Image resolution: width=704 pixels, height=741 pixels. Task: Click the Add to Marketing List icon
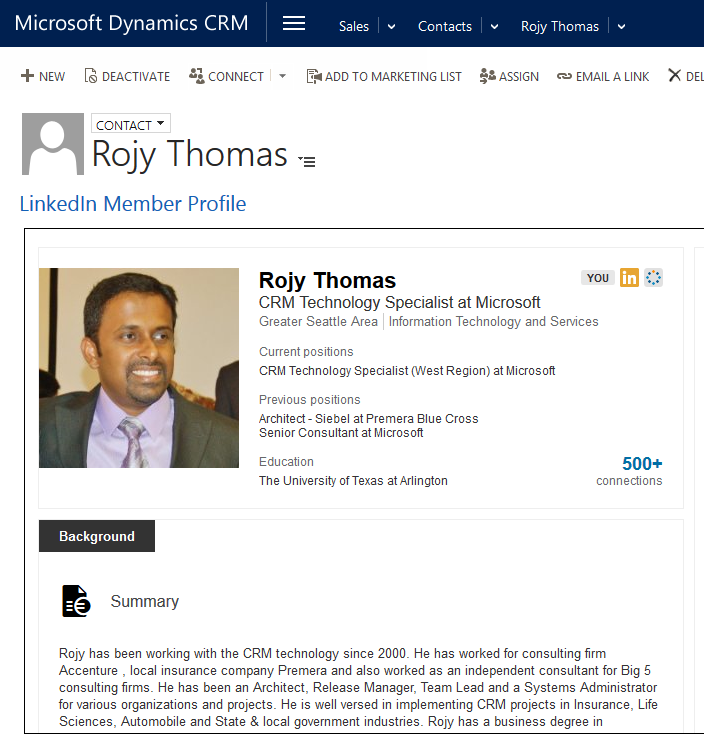pos(314,76)
